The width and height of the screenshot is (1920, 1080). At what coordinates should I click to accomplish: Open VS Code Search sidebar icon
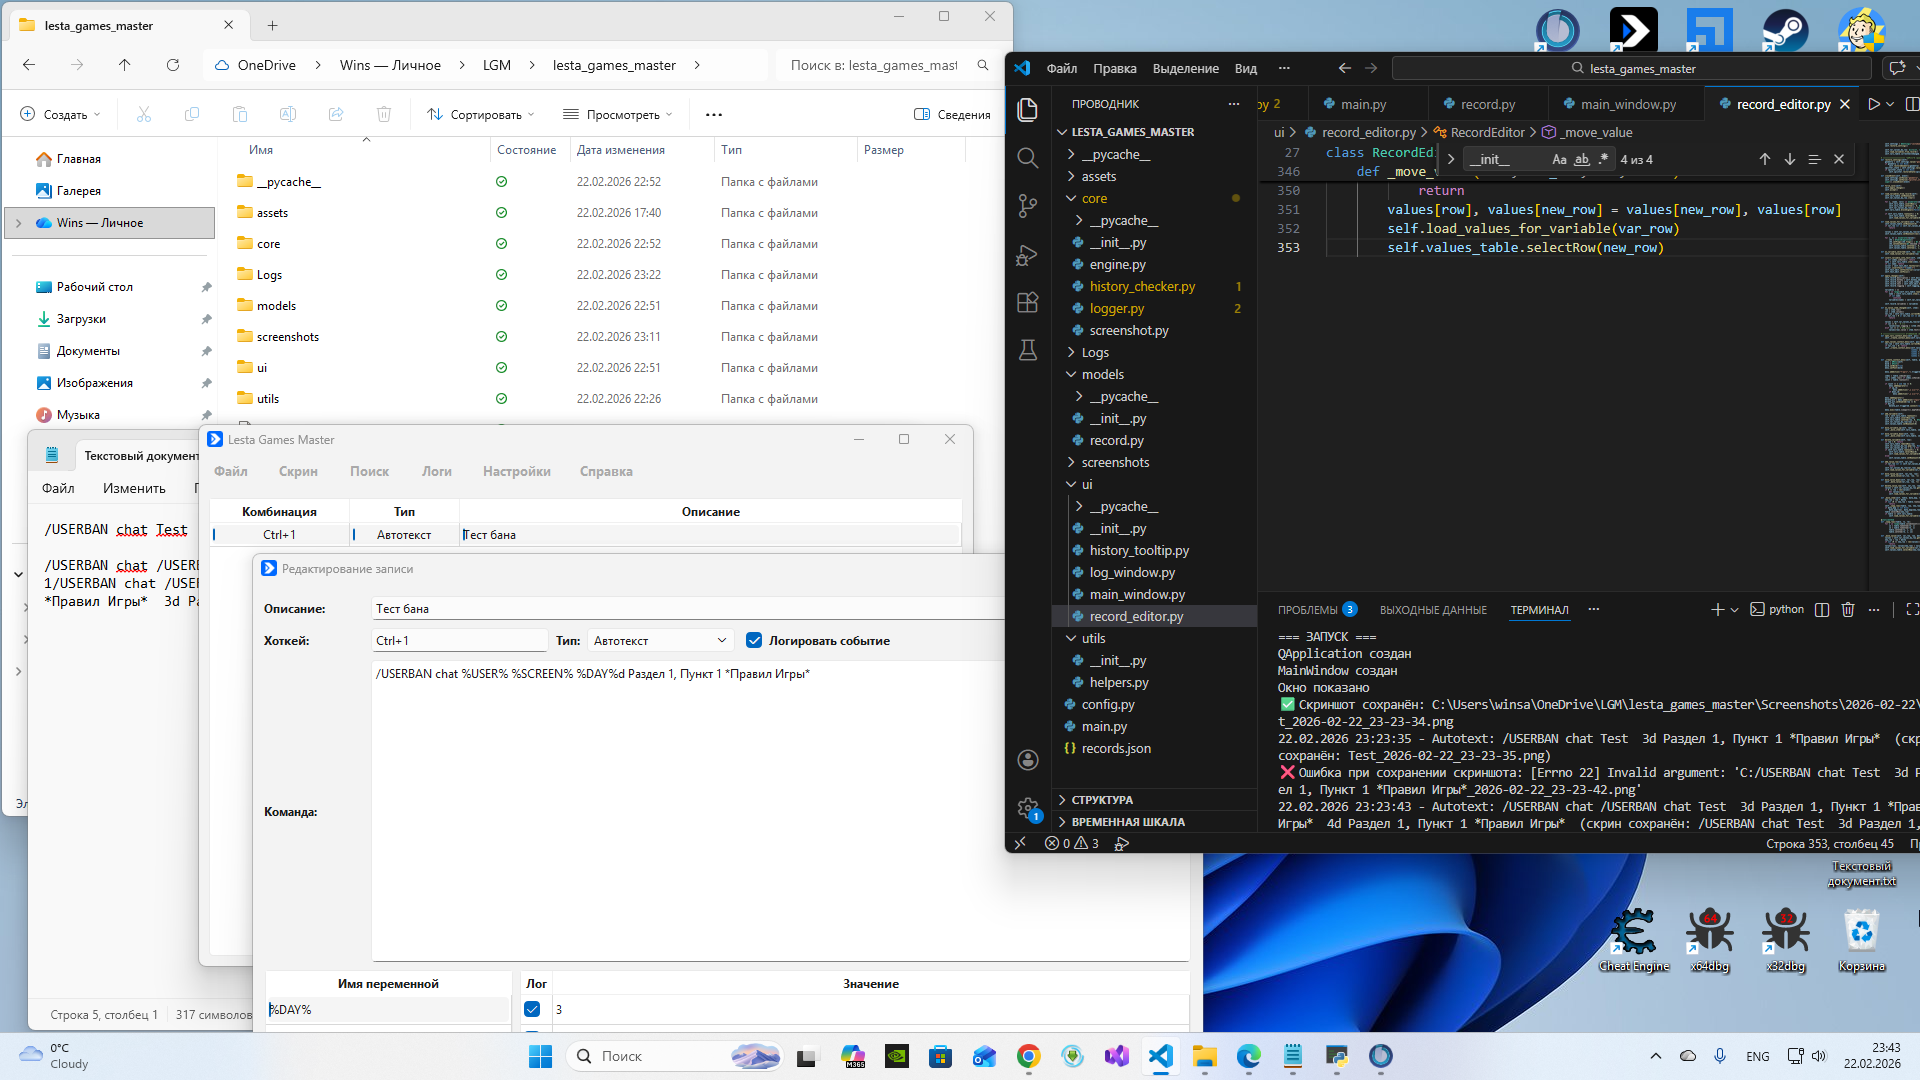click(x=1027, y=158)
